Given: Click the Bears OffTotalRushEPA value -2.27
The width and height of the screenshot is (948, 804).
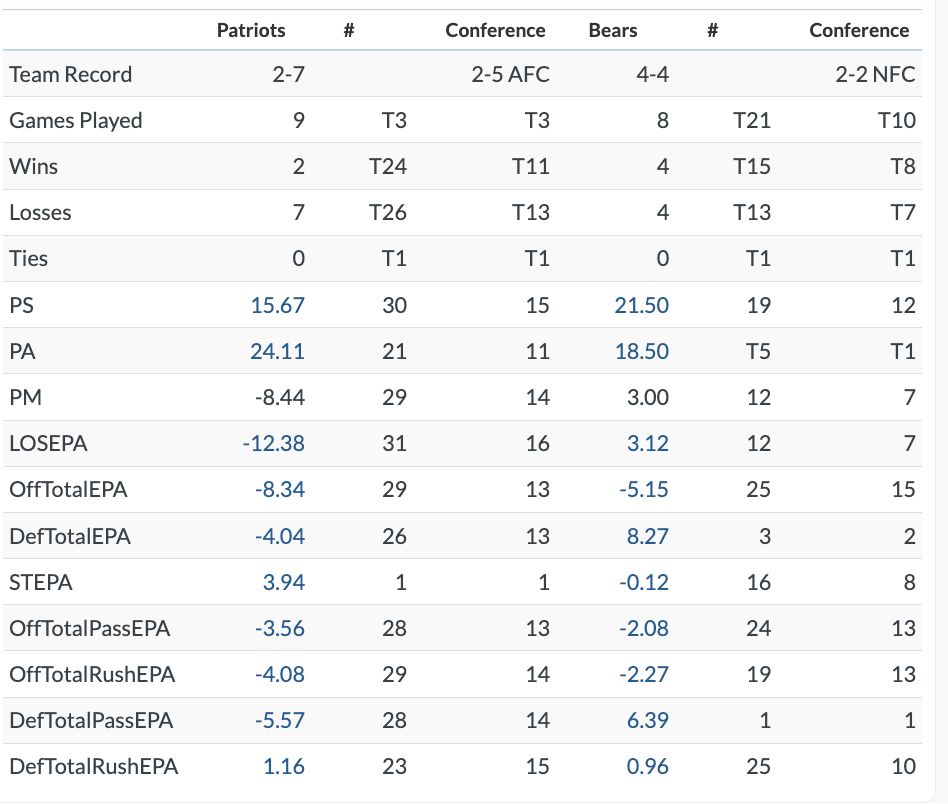Looking at the screenshot, I should (x=644, y=674).
